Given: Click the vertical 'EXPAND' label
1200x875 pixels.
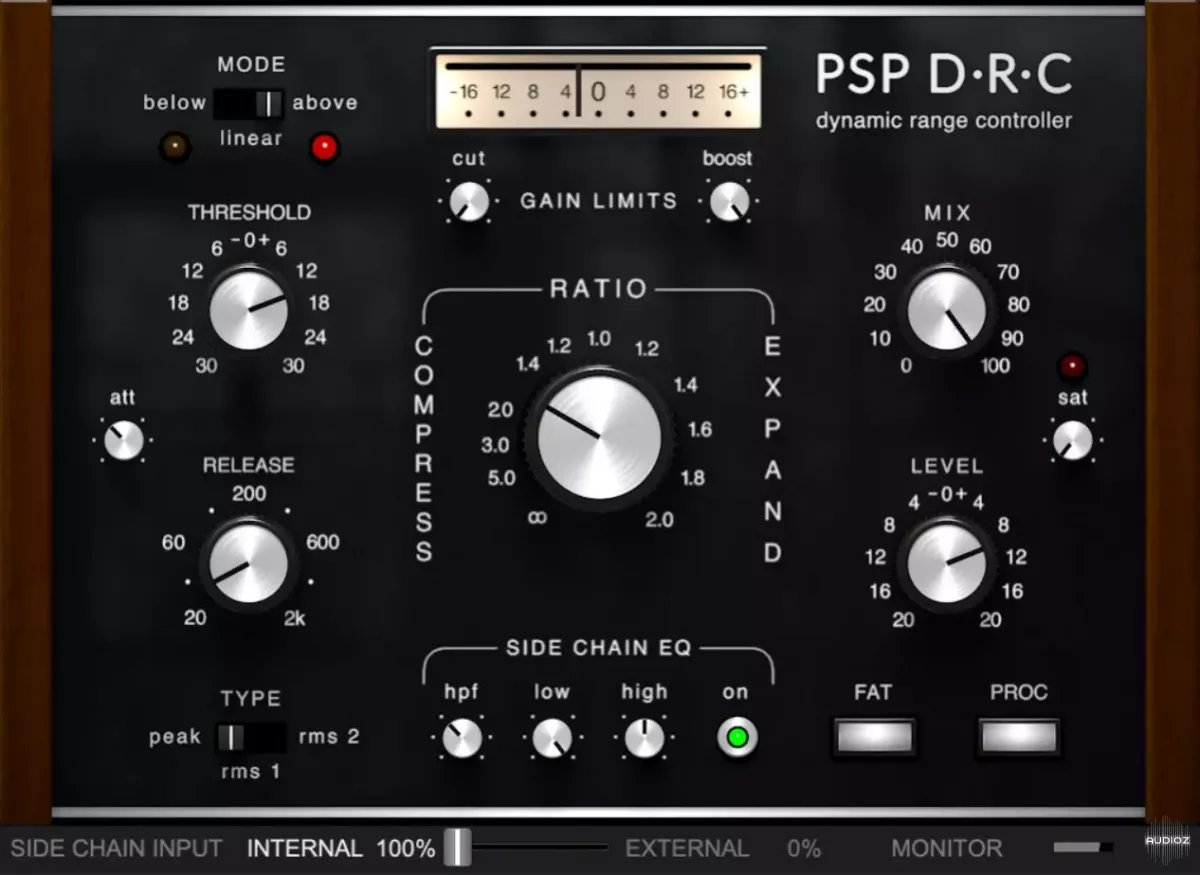Looking at the screenshot, I should (772, 449).
